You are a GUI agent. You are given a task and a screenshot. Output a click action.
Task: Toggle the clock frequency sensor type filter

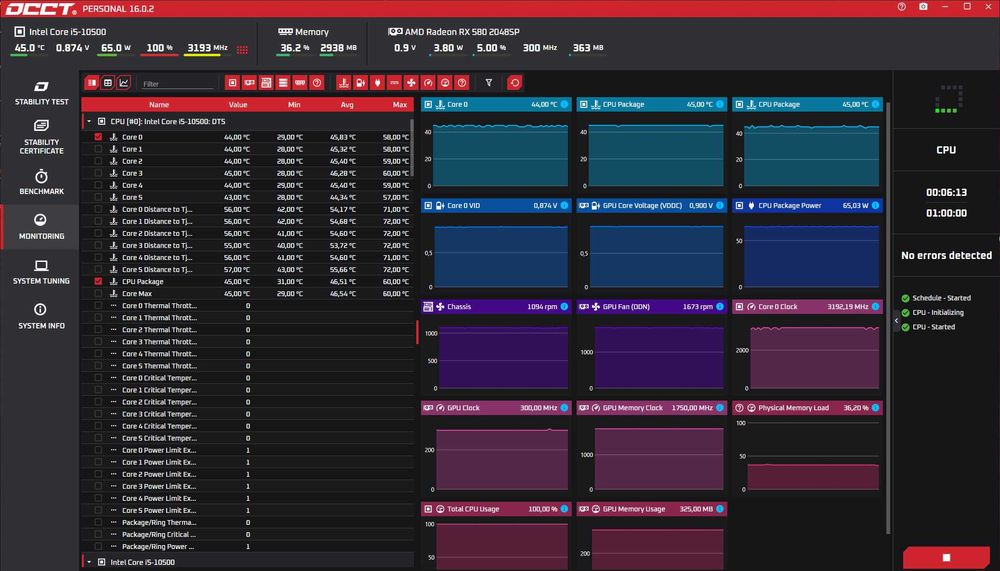[428, 83]
